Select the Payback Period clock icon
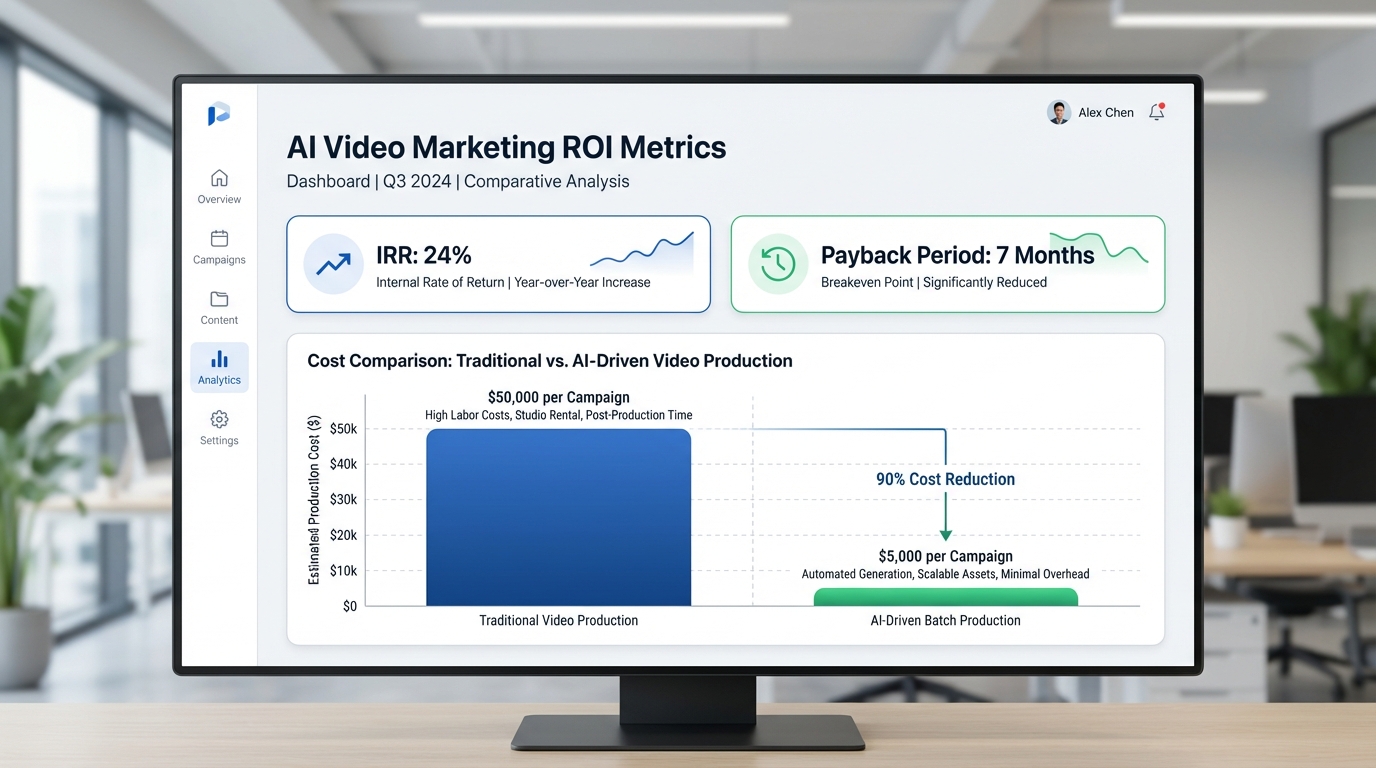This screenshot has height=768, width=1376. 778,263
